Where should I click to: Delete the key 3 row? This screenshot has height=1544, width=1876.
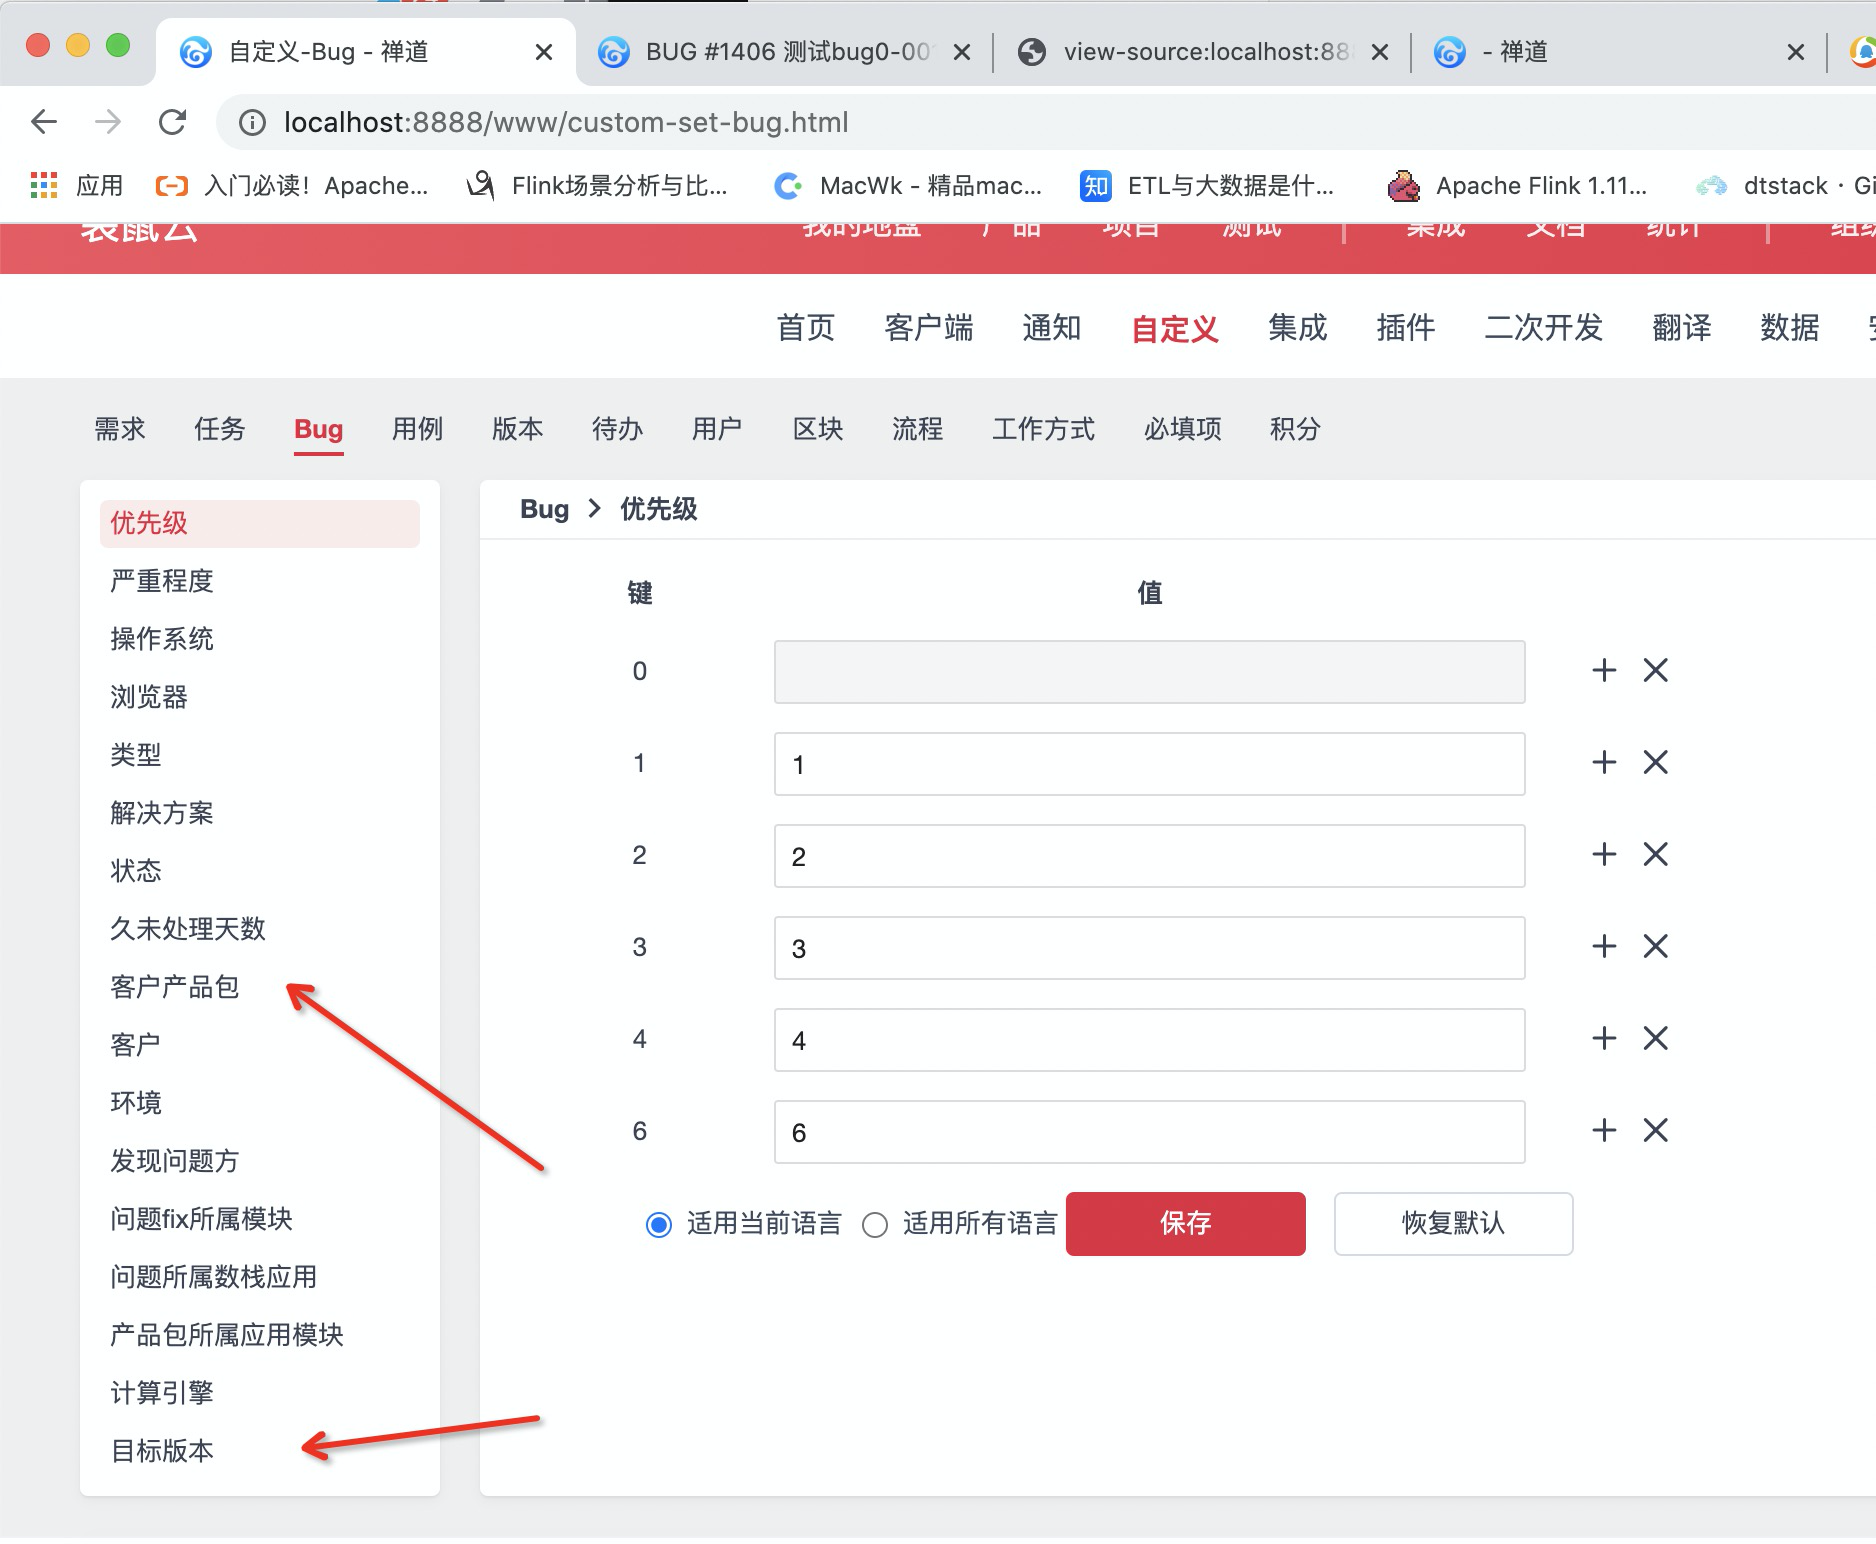[x=1656, y=946]
